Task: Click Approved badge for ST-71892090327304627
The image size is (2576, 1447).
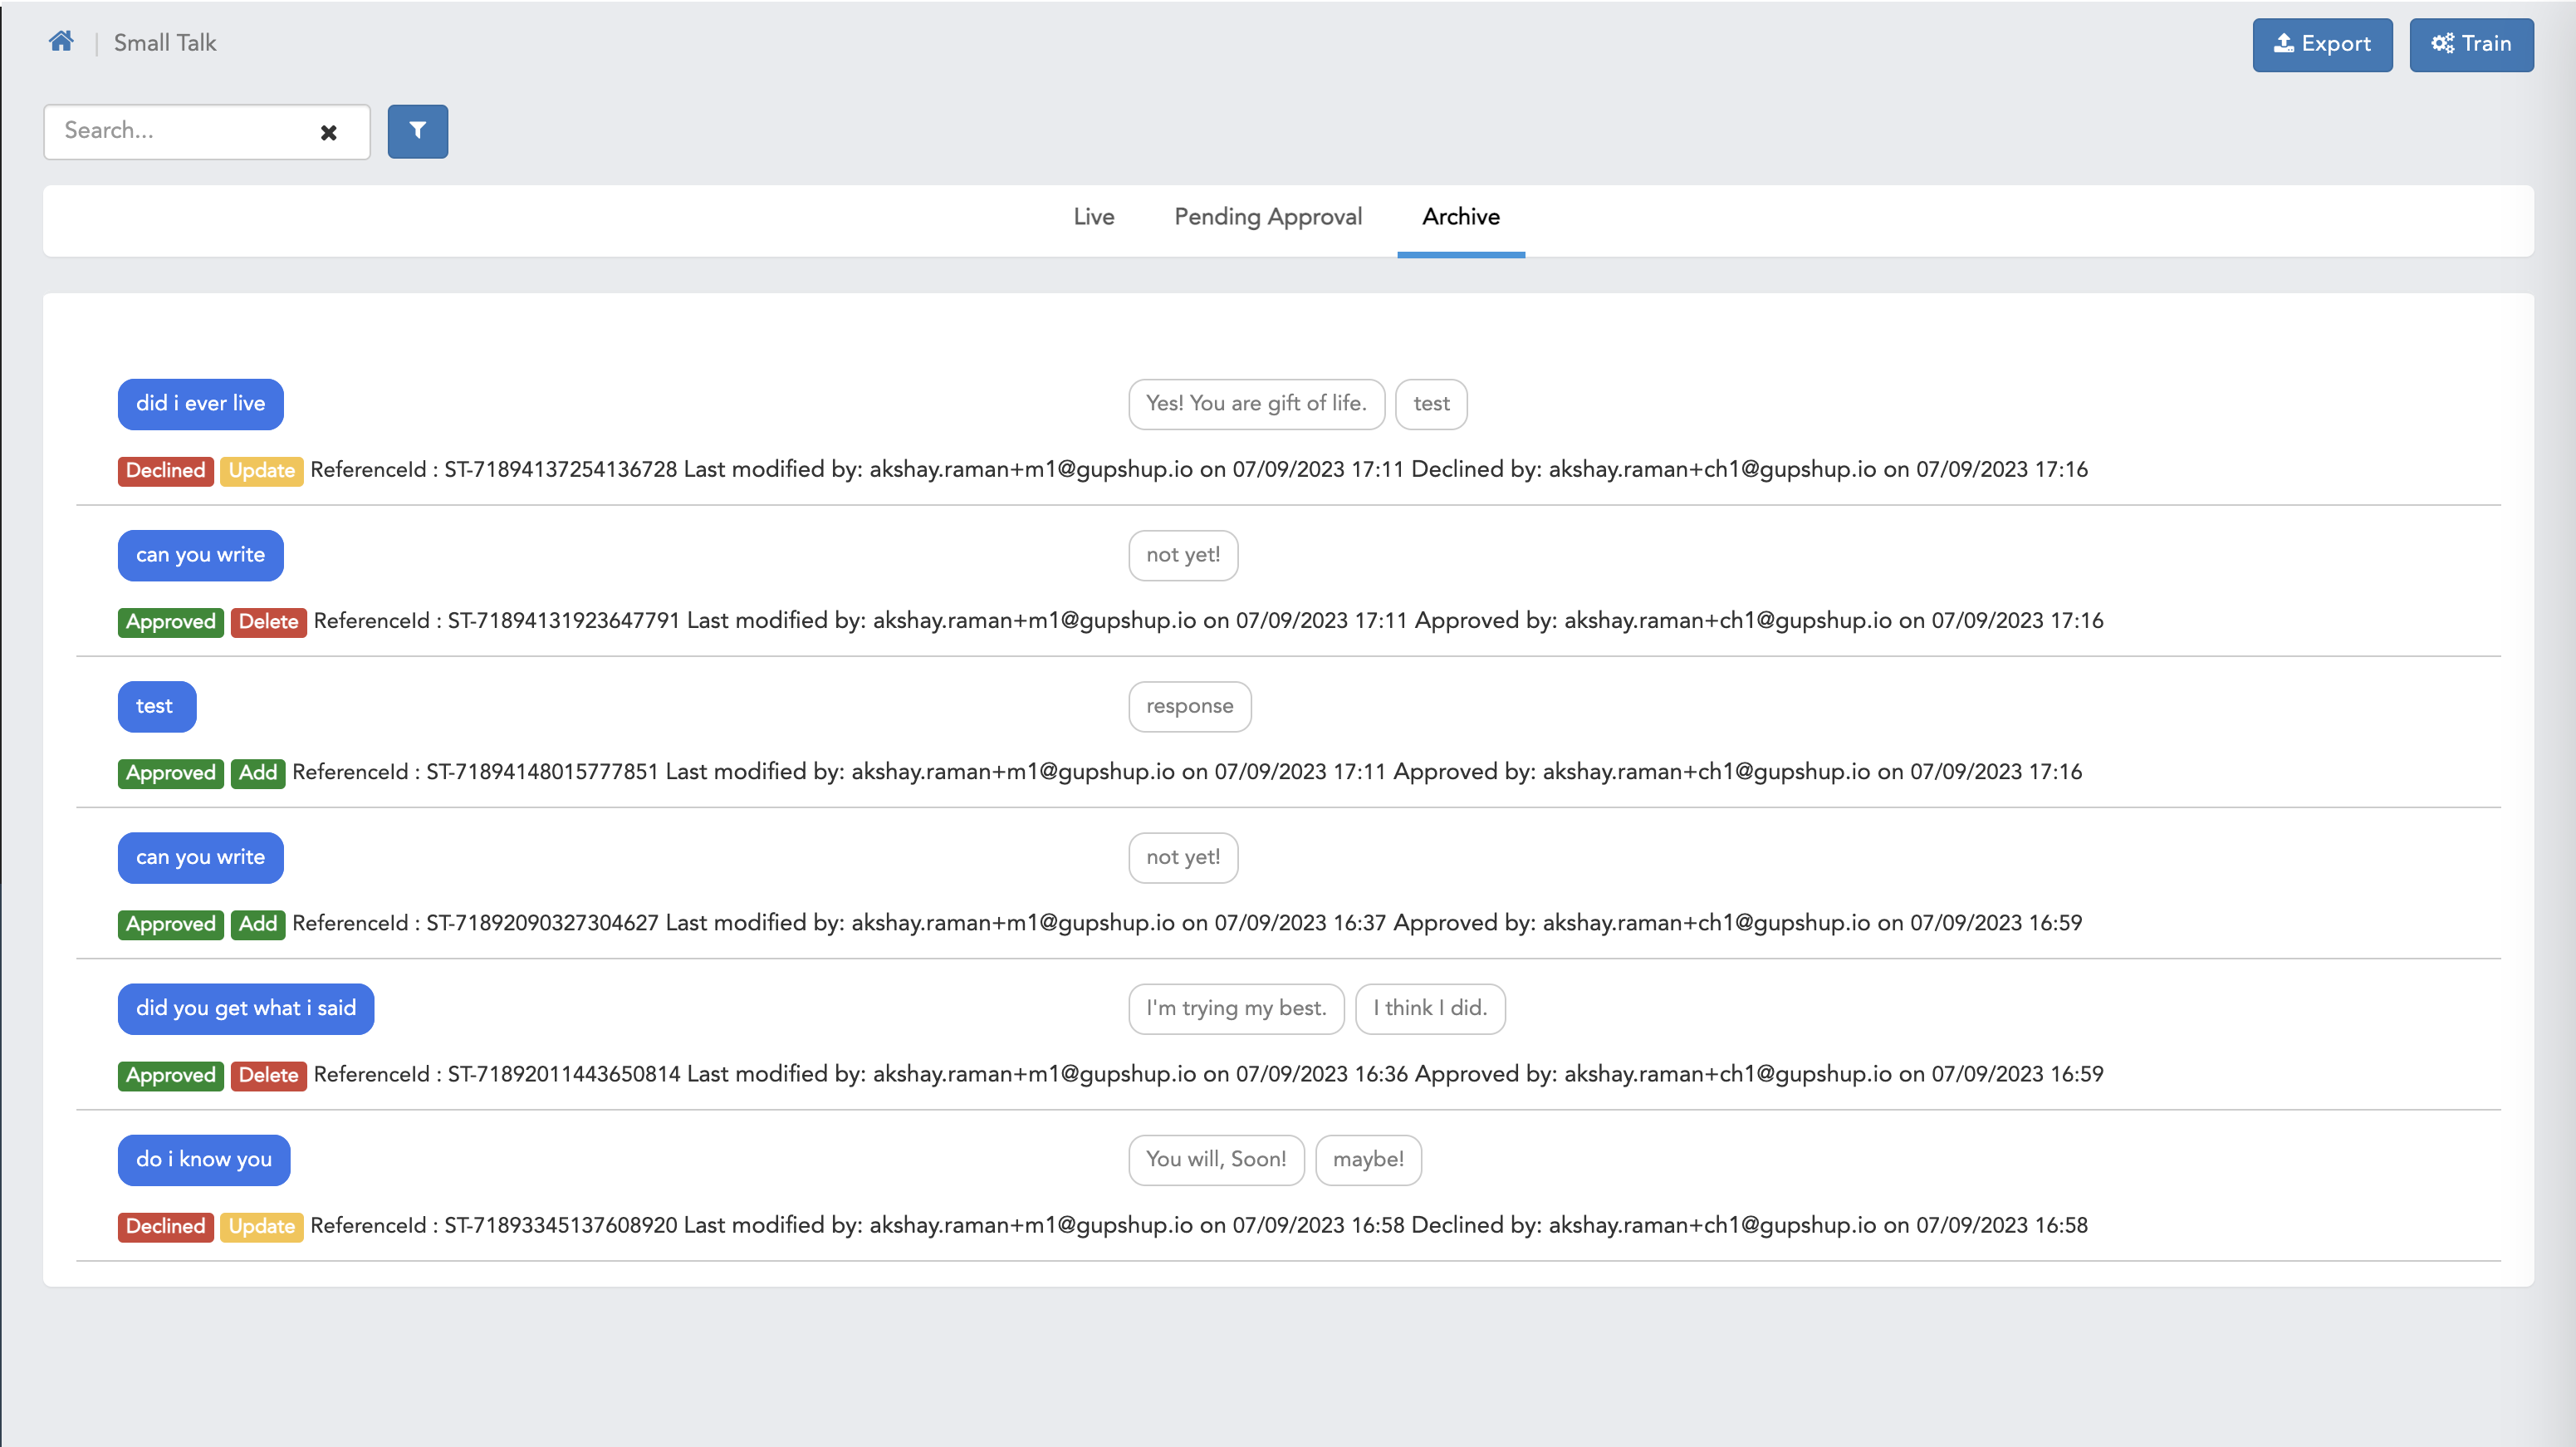Action: click(x=170, y=924)
